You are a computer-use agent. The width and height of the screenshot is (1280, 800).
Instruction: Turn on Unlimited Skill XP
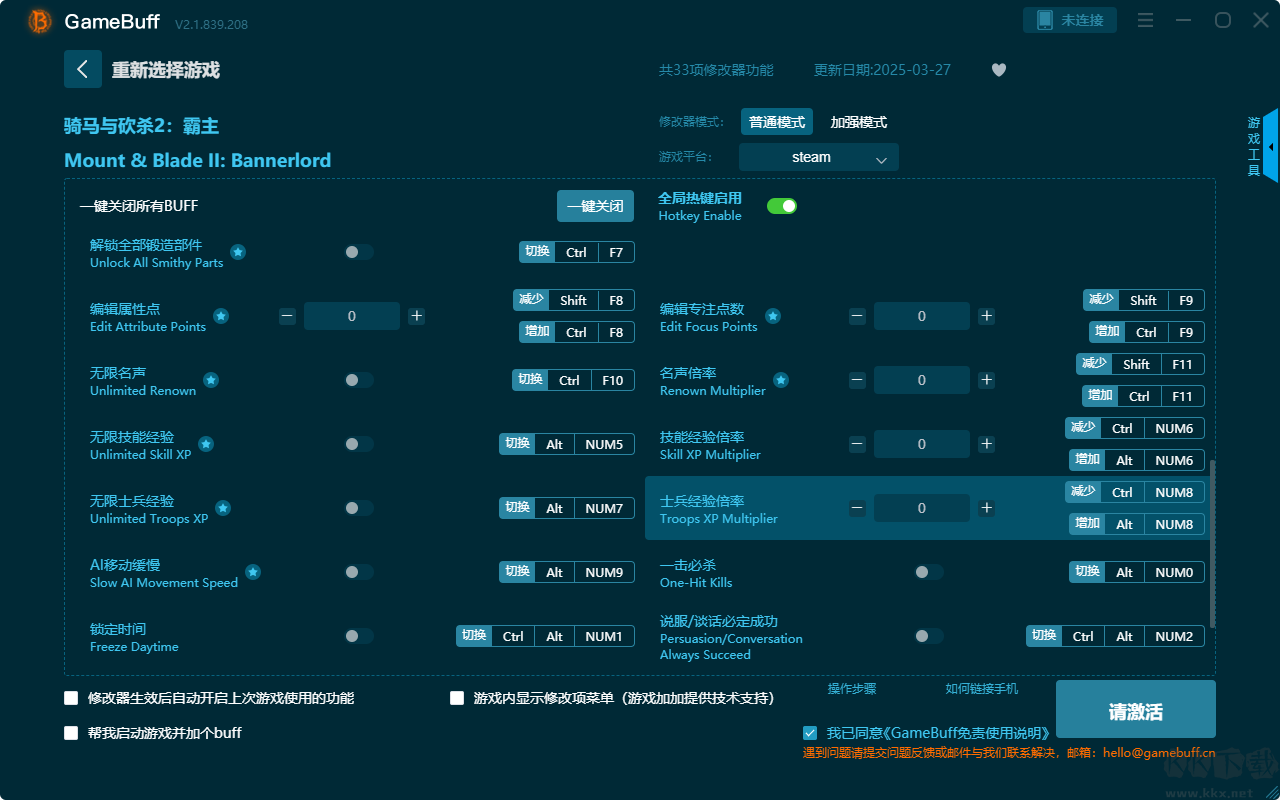(359, 444)
